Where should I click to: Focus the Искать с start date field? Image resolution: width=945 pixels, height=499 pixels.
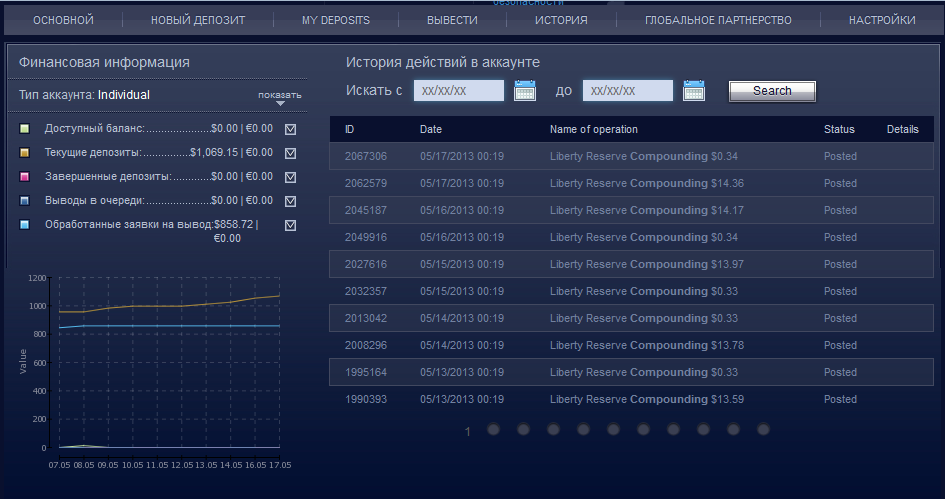[x=458, y=91]
